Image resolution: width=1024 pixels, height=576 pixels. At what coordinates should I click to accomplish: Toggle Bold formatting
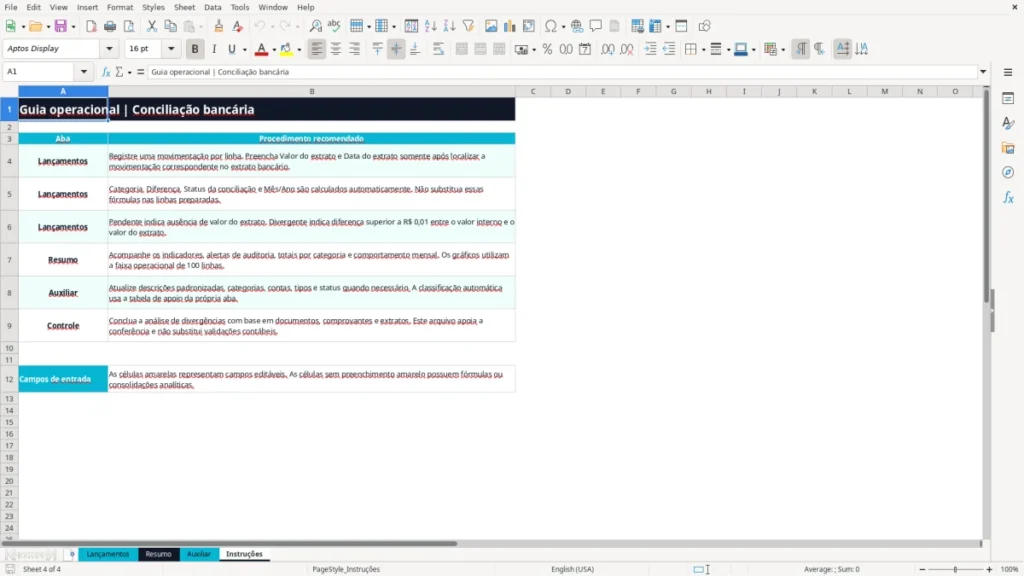195,49
